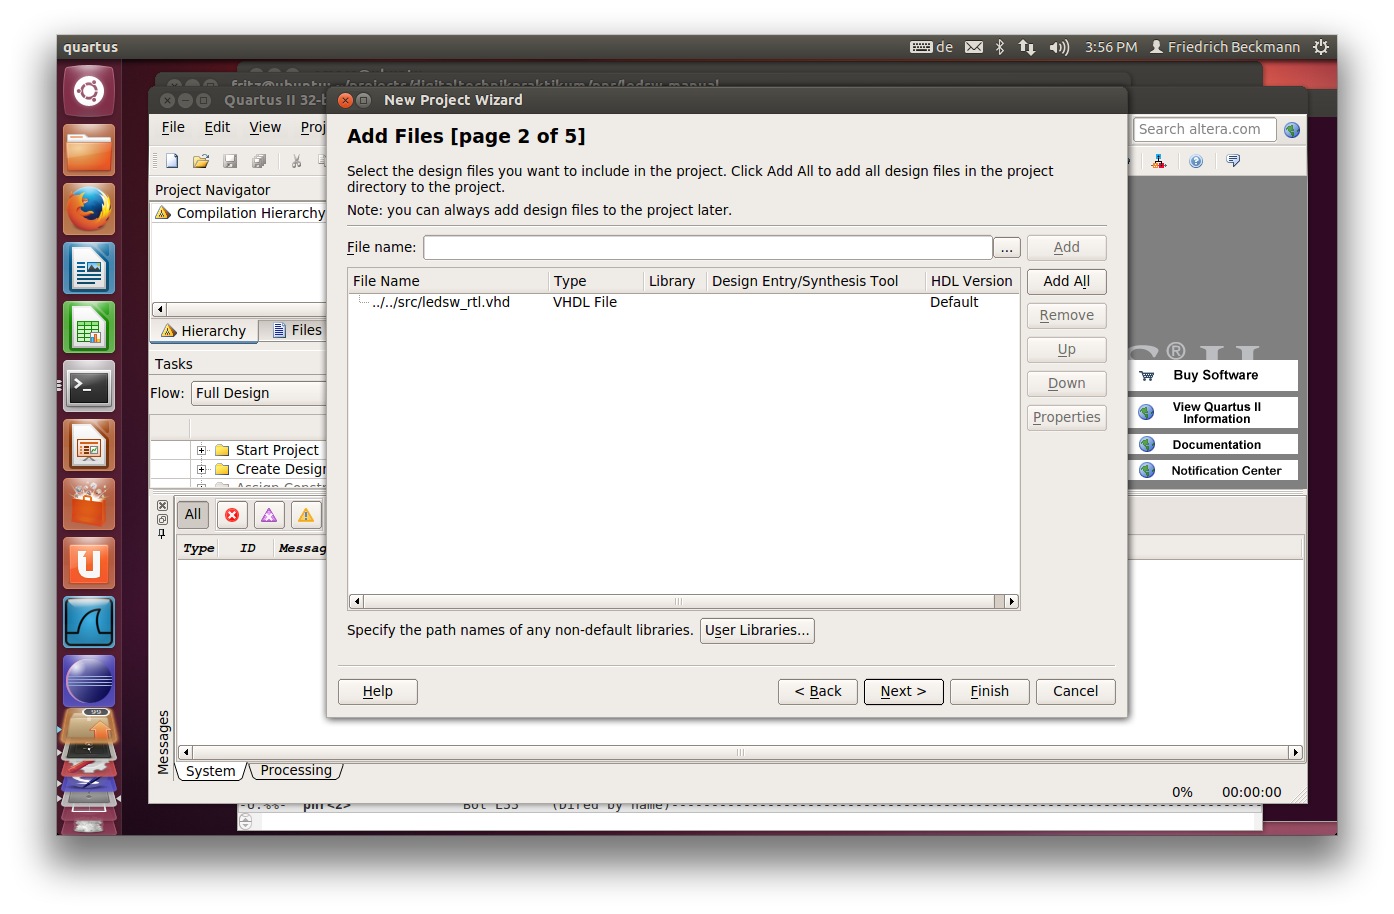
Task: Click the file list horizontal scrollbar
Action: [679, 601]
